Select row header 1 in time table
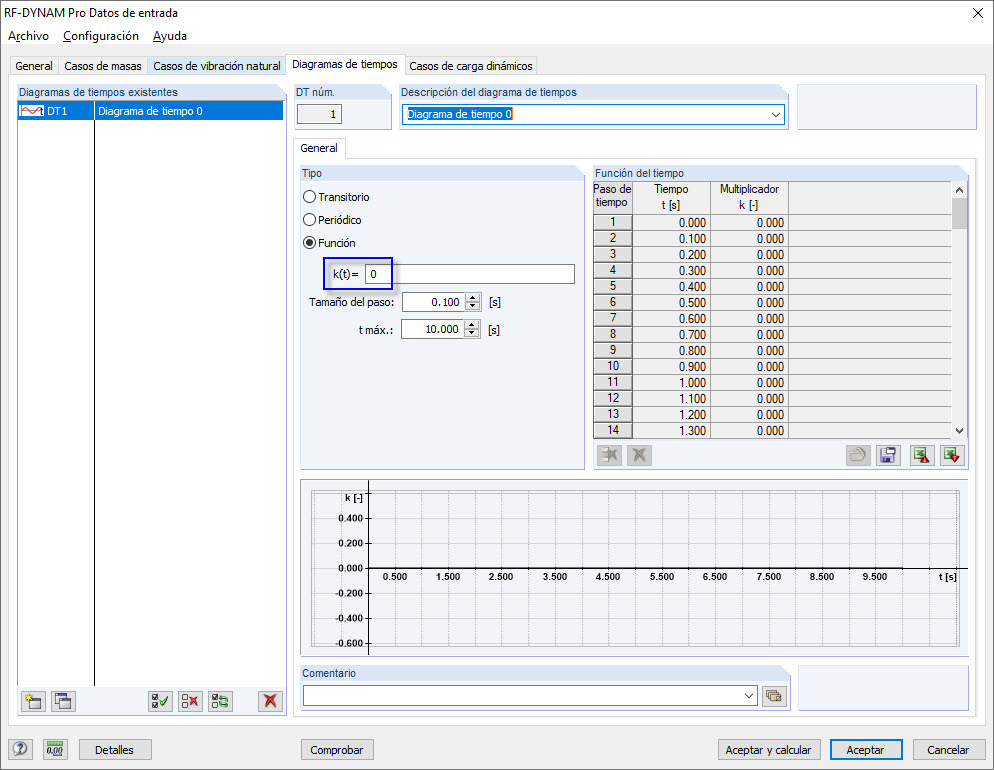Screen dimensions: 994x770 612,222
